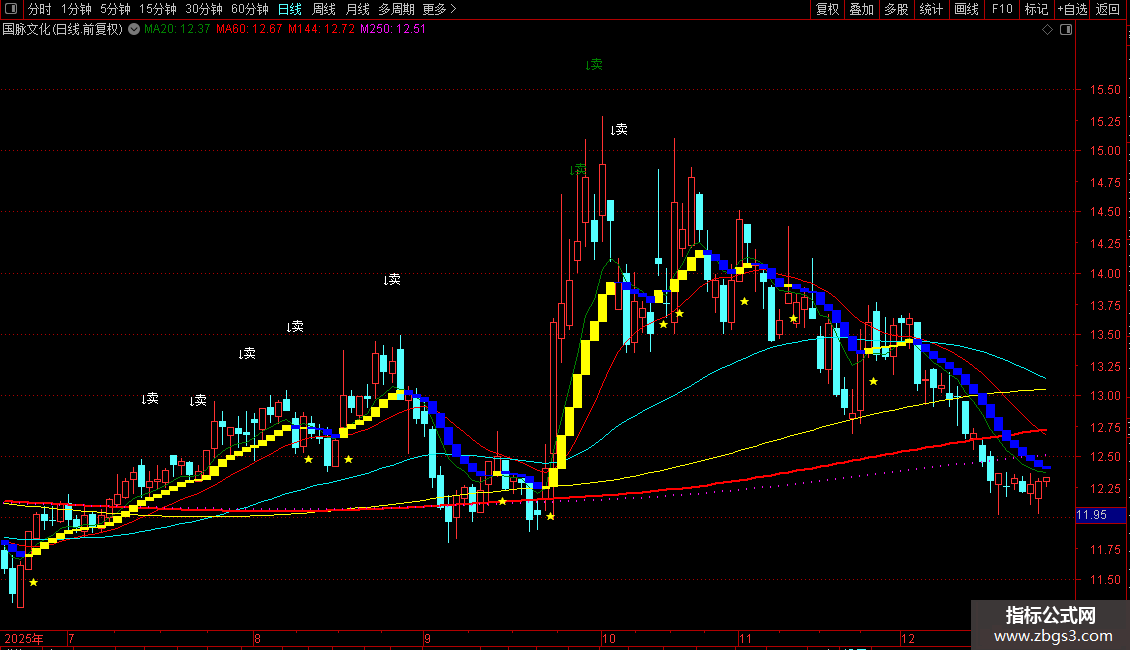
Task: Open the 统计 statistics tool
Action: click(931, 9)
